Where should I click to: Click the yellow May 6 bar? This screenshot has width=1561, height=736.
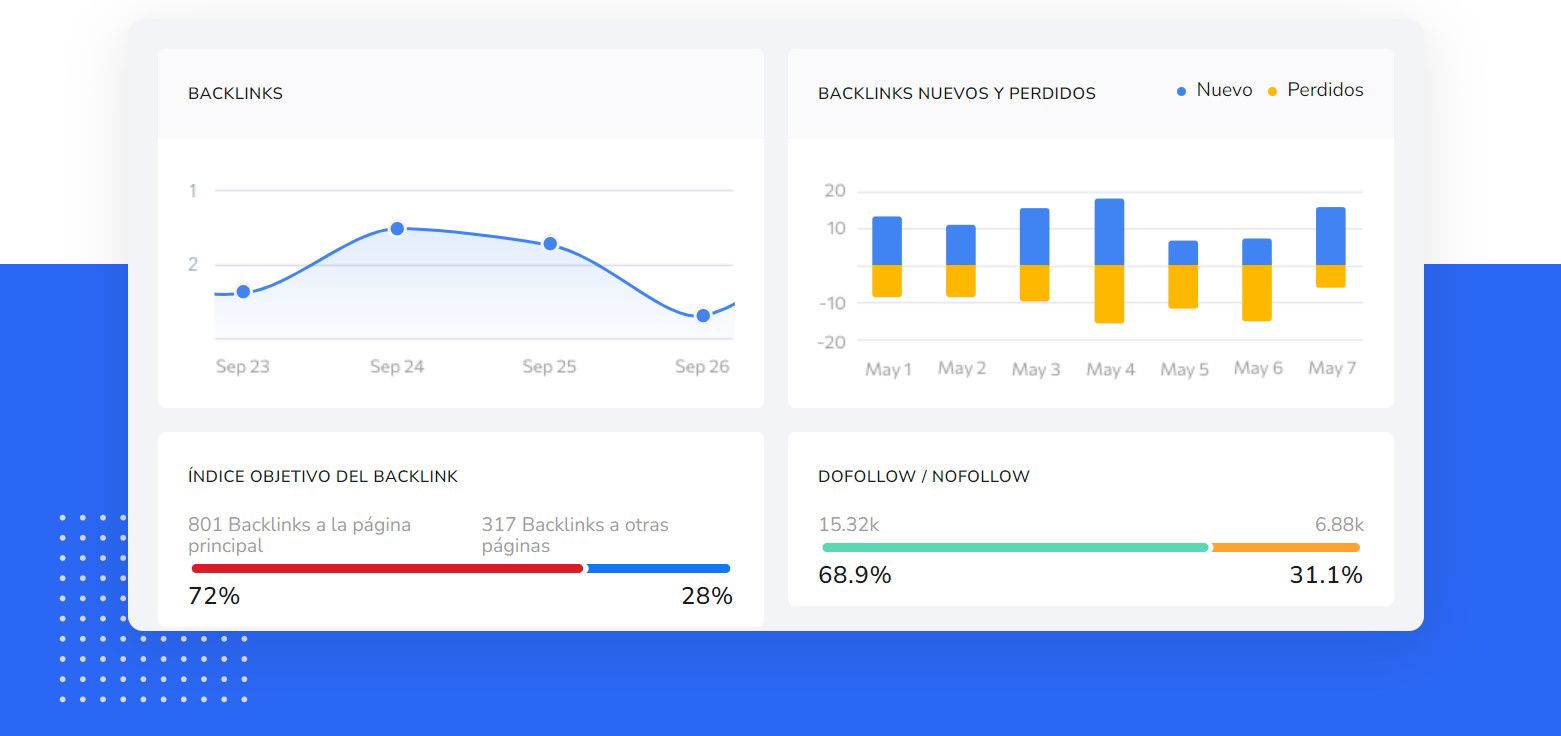pos(1257,293)
